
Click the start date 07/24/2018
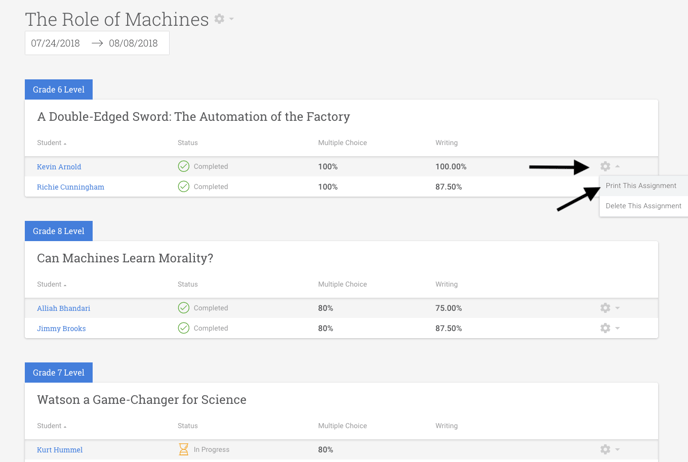[x=56, y=43]
